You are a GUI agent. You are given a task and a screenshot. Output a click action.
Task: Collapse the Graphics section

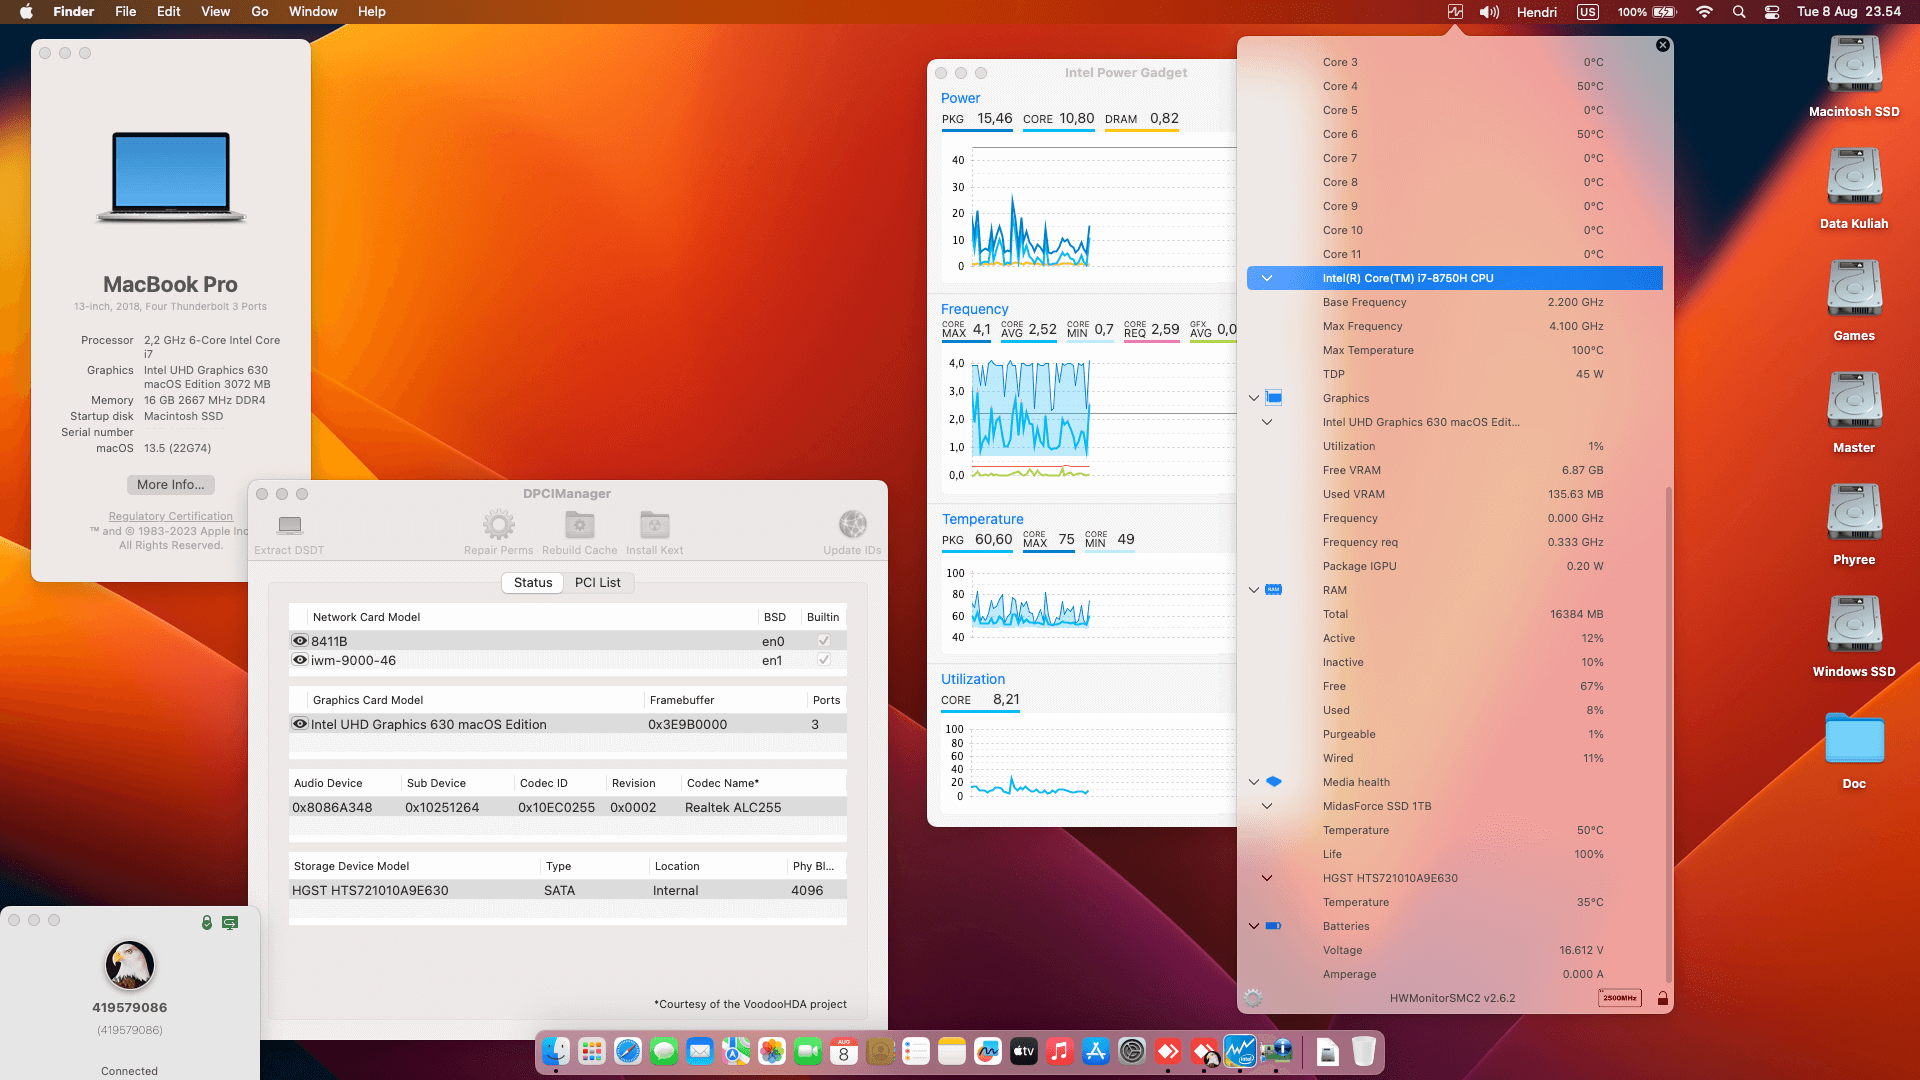click(x=1254, y=398)
